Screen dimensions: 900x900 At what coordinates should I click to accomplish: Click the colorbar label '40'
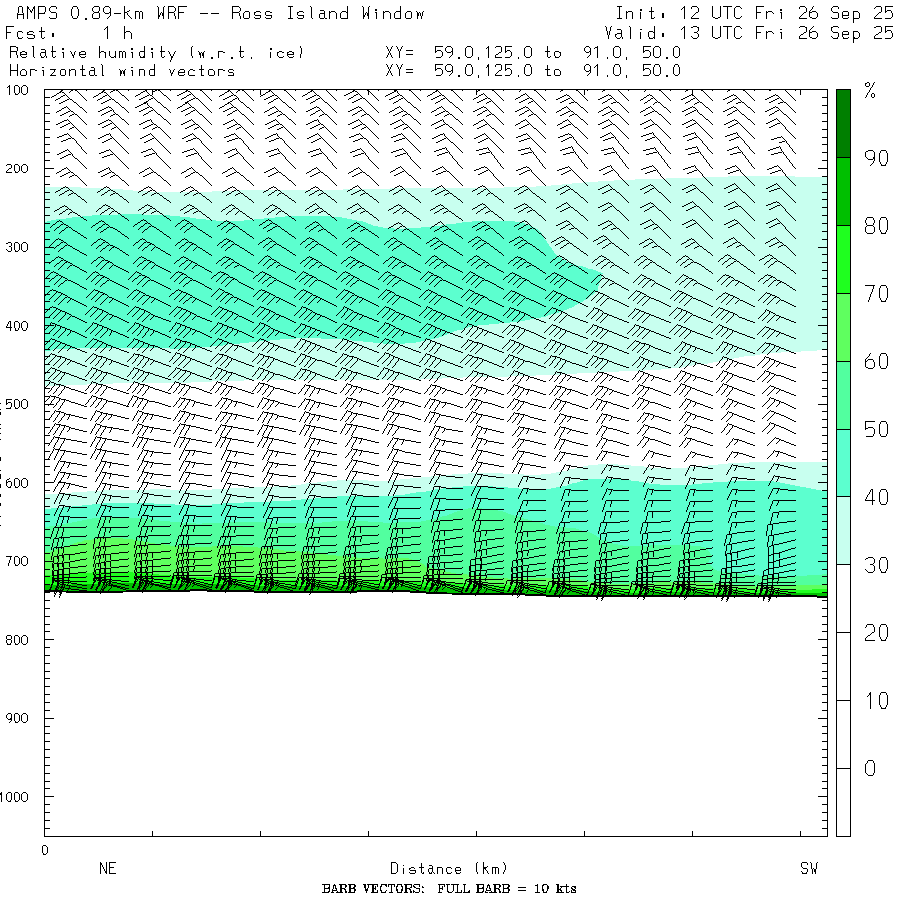pyautogui.click(x=876, y=497)
